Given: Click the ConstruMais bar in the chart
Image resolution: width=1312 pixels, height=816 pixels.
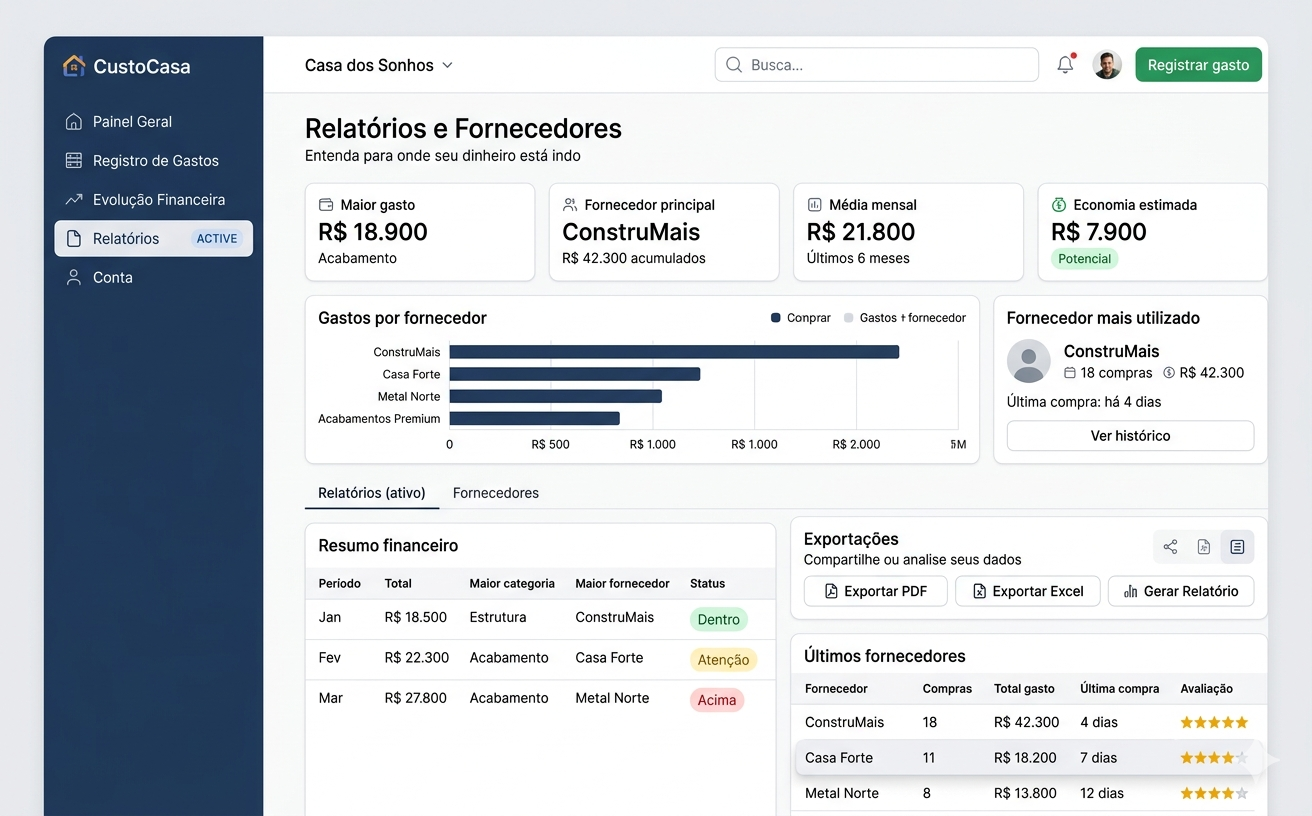Looking at the screenshot, I should pos(674,352).
